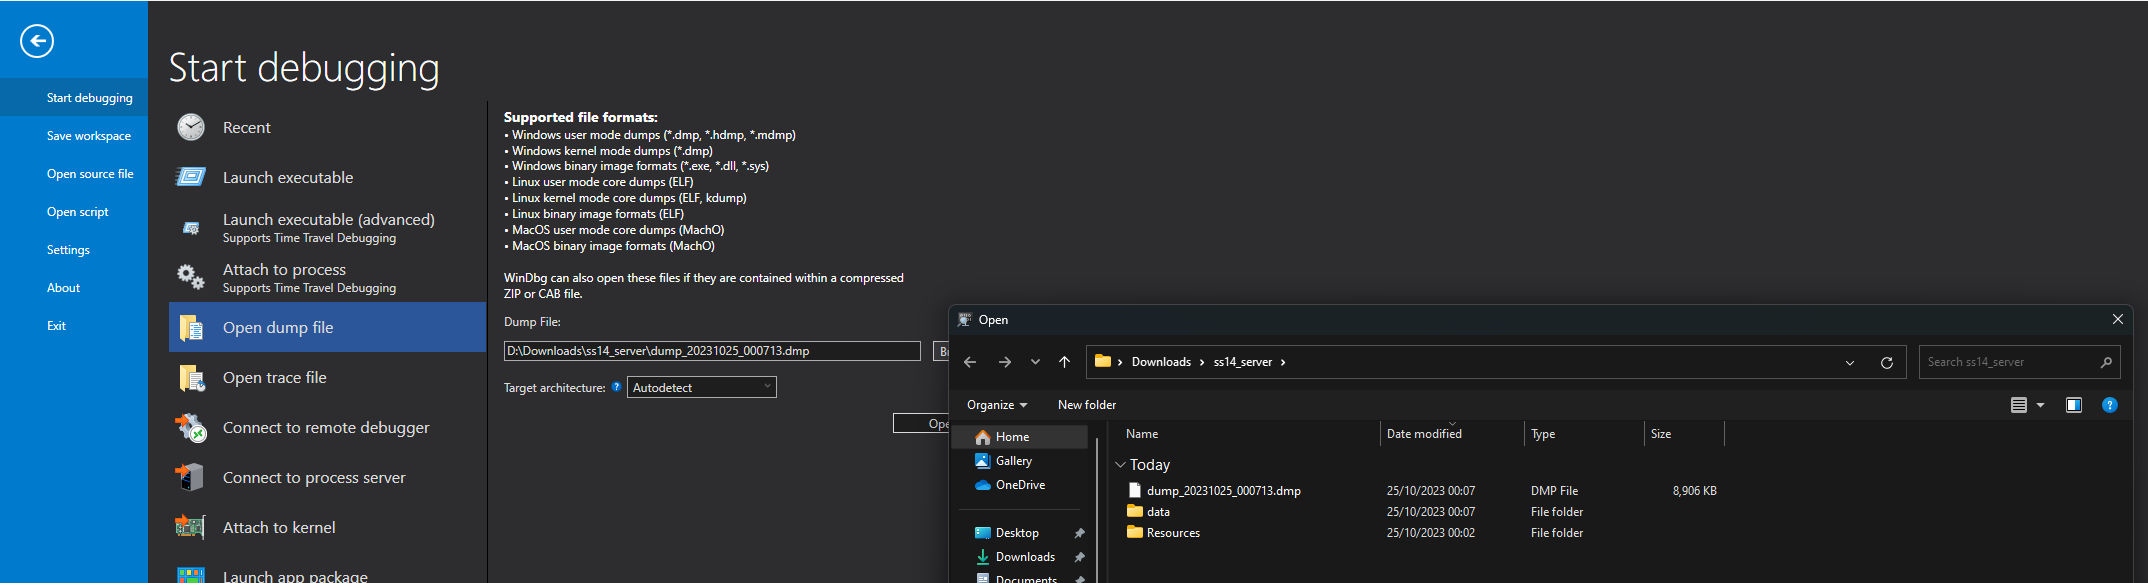Open the view options dropdown arrow
The width and height of the screenshot is (2148, 583).
tap(2041, 405)
